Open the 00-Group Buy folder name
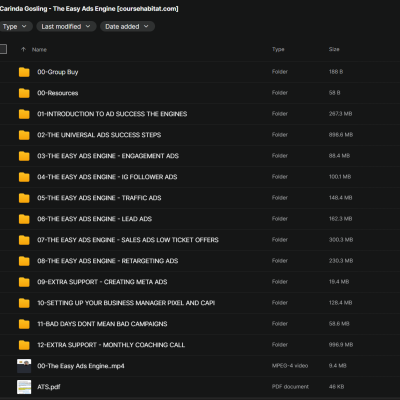400x400 pixels. [x=58, y=72]
